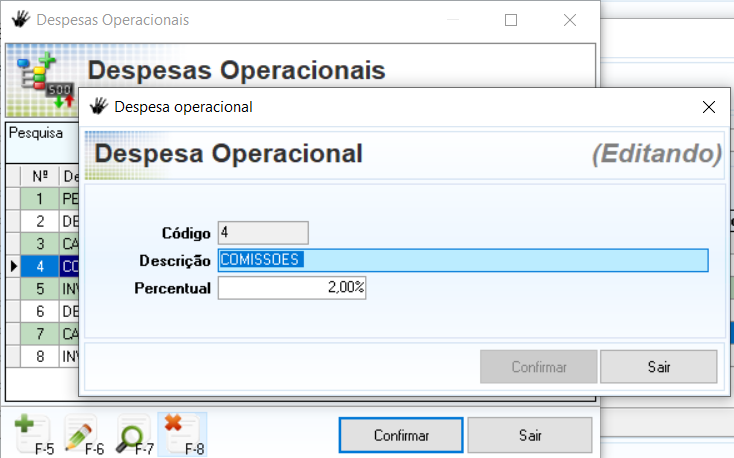This screenshot has height=458, width=734.
Task: Click hand icon in Despesa operacional title bar
Action: pyautogui.click(x=98, y=106)
